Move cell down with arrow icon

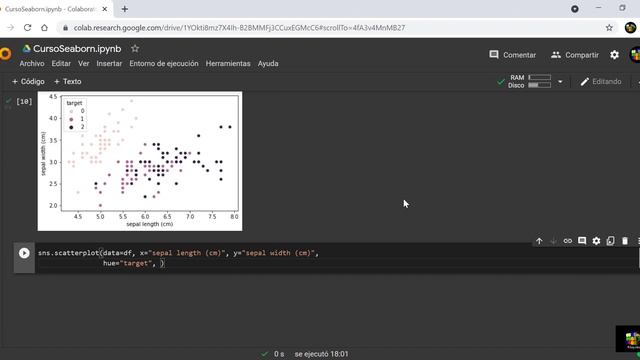tap(553, 241)
